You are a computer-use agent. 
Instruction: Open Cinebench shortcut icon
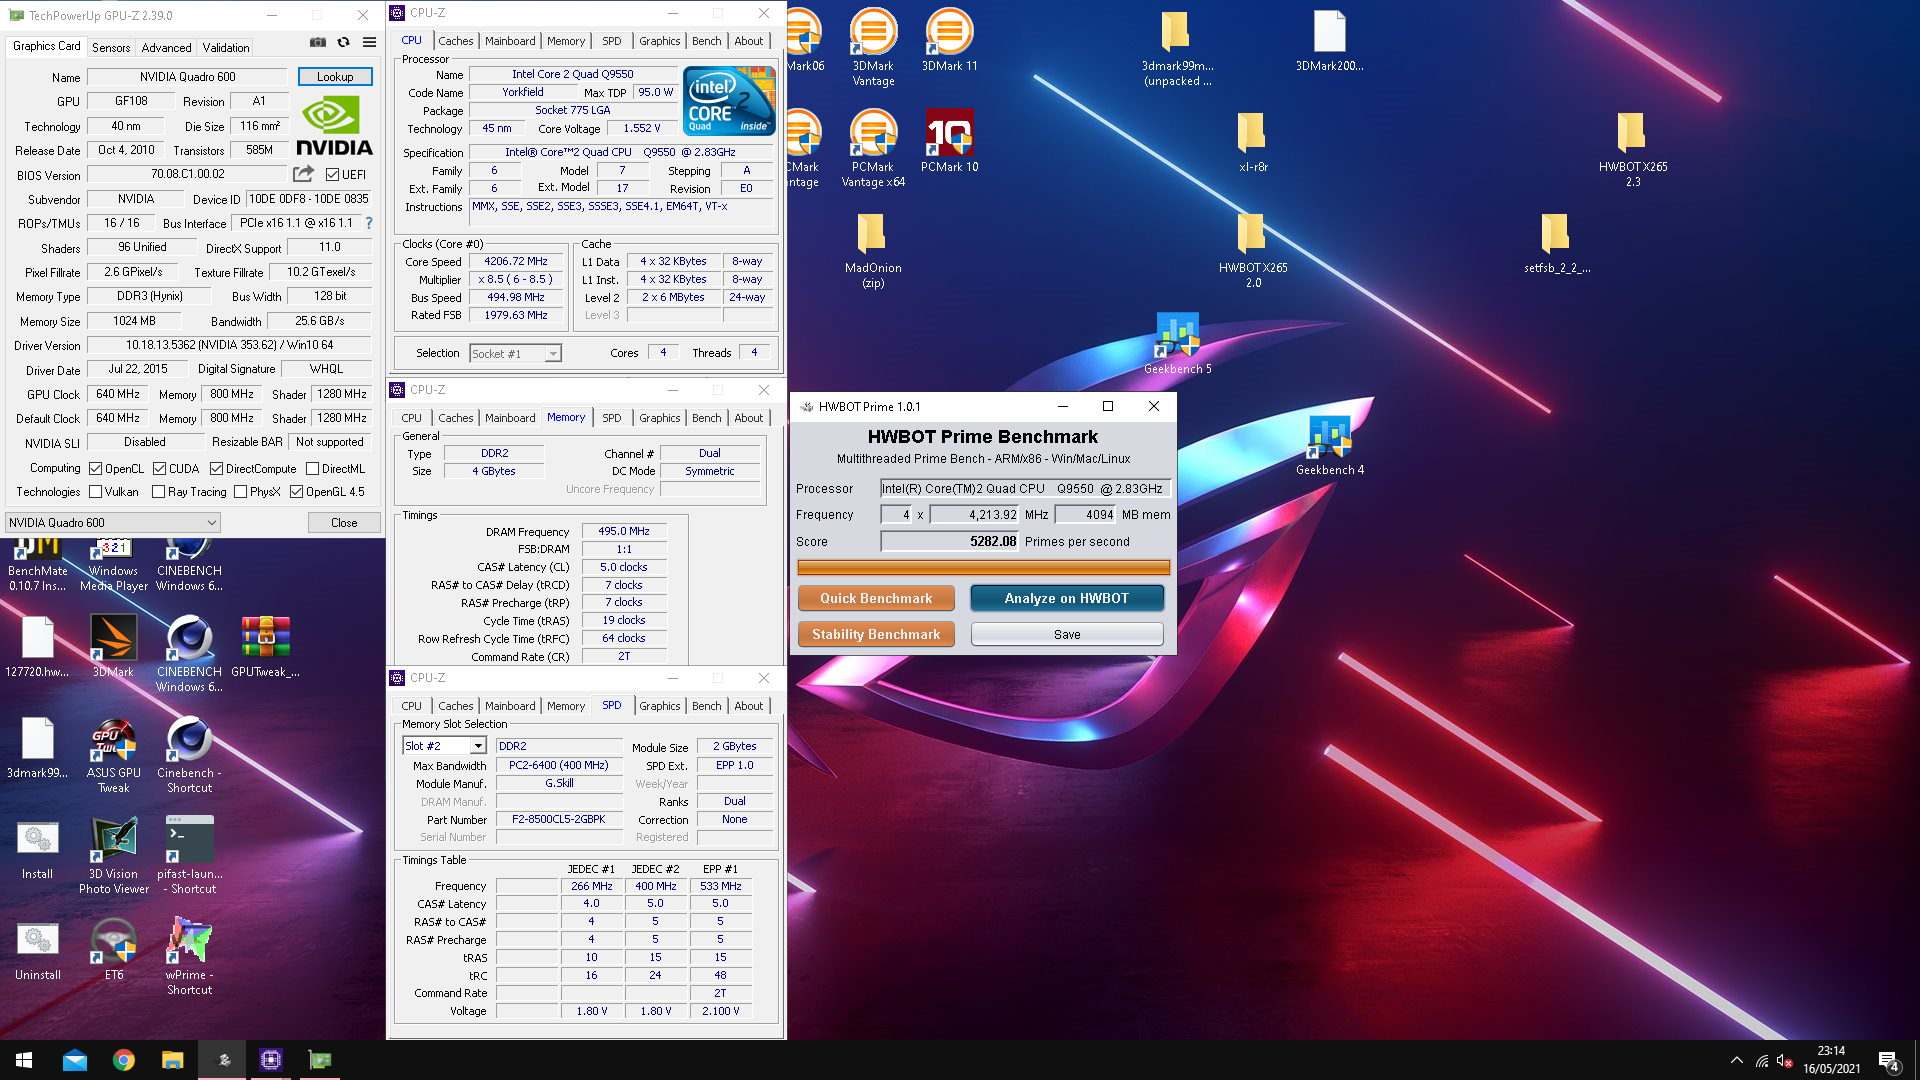tap(189, 755)
